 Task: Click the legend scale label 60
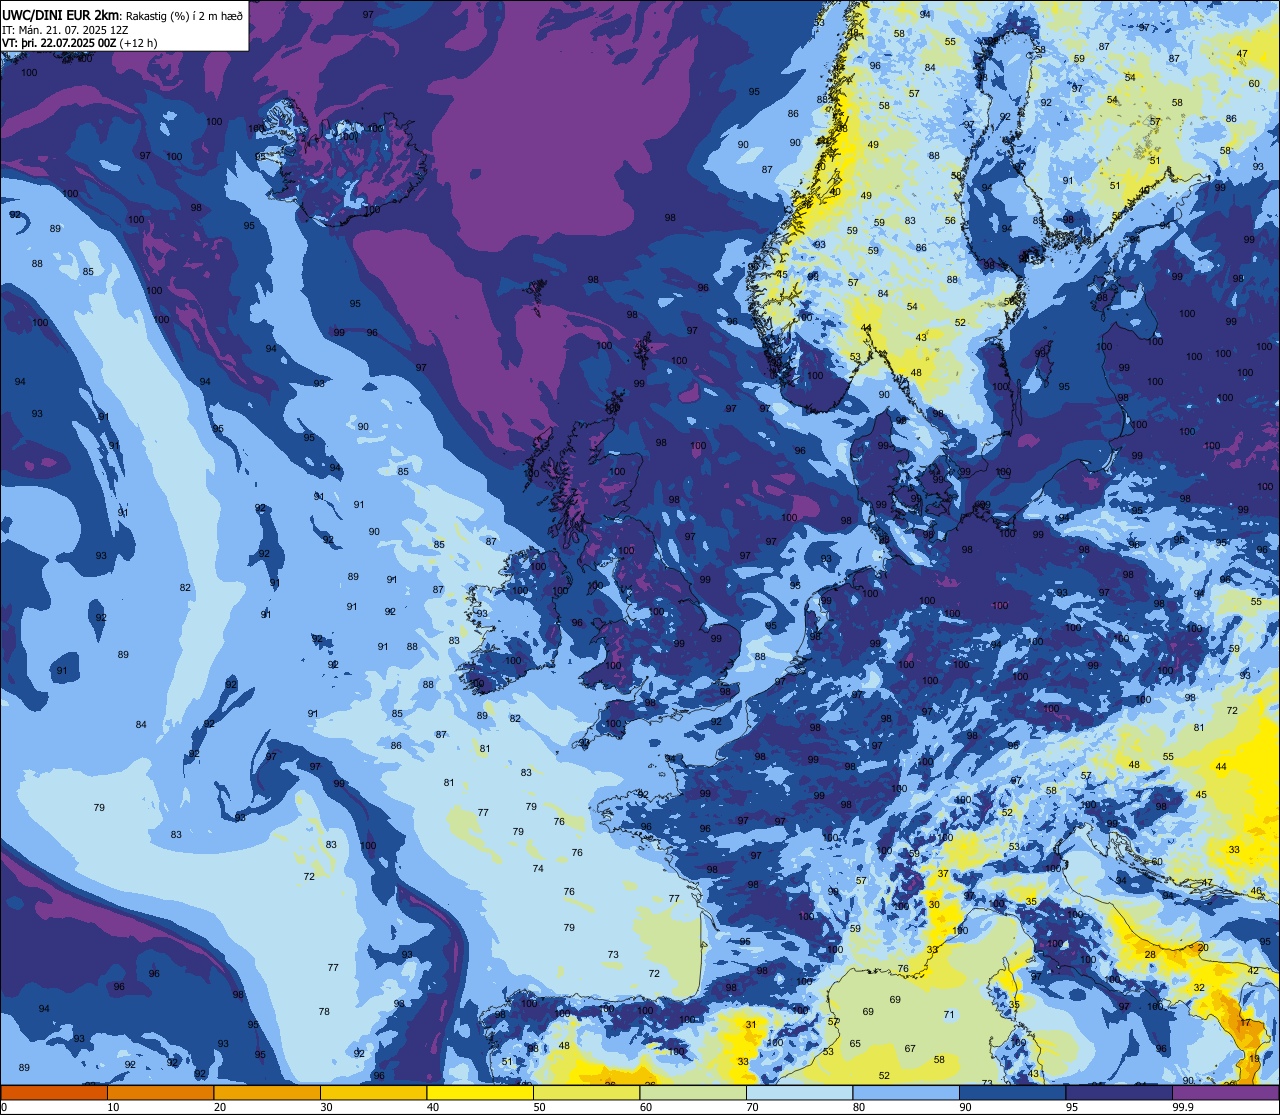pos(645,1107)
